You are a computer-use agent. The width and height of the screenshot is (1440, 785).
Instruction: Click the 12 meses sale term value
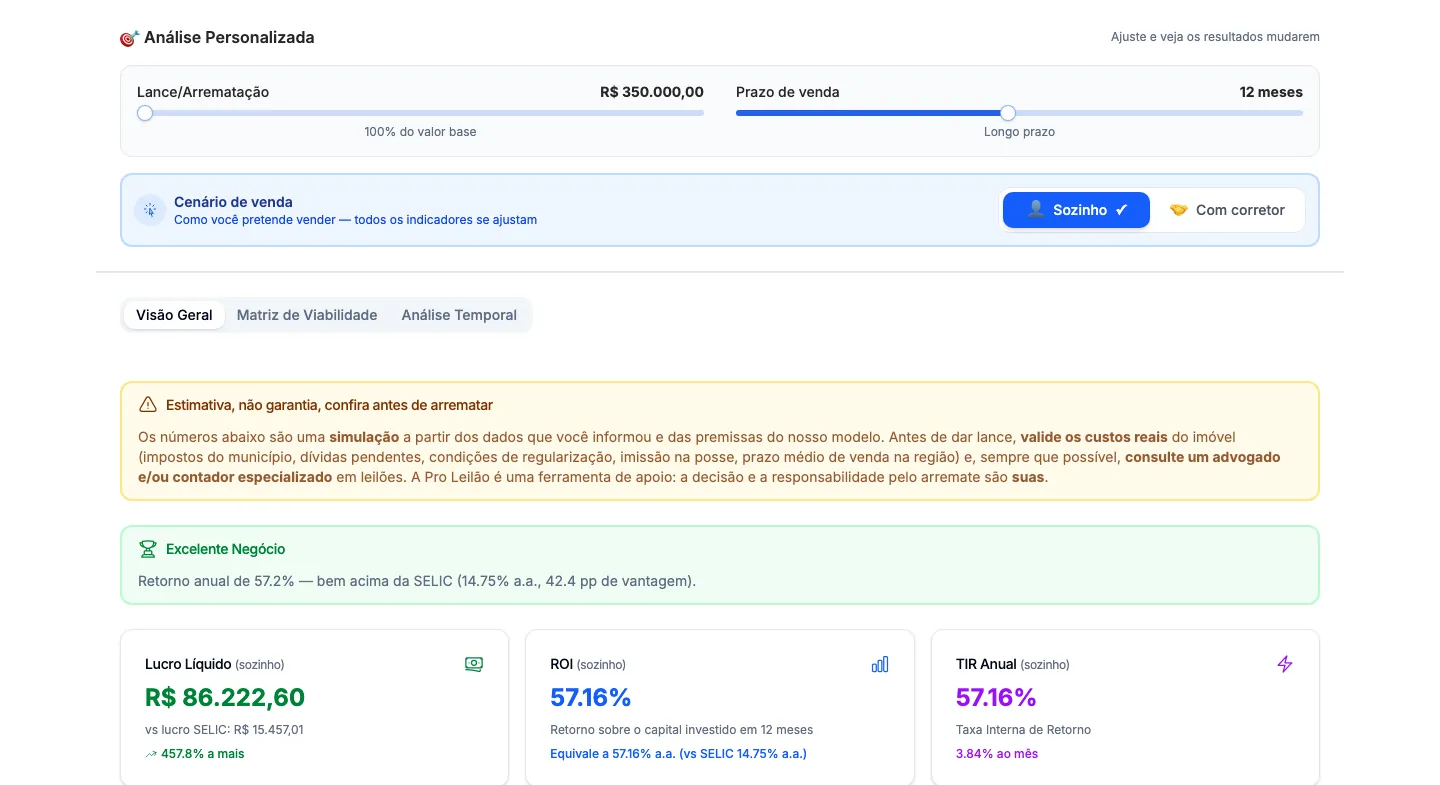[x=1271, y=92]
